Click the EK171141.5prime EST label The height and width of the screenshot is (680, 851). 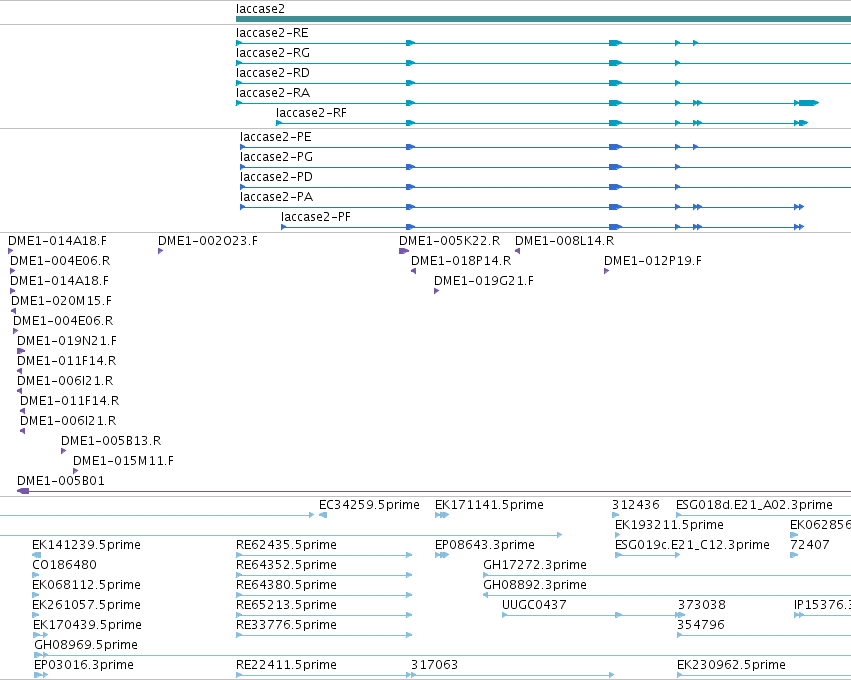[489, 505]
